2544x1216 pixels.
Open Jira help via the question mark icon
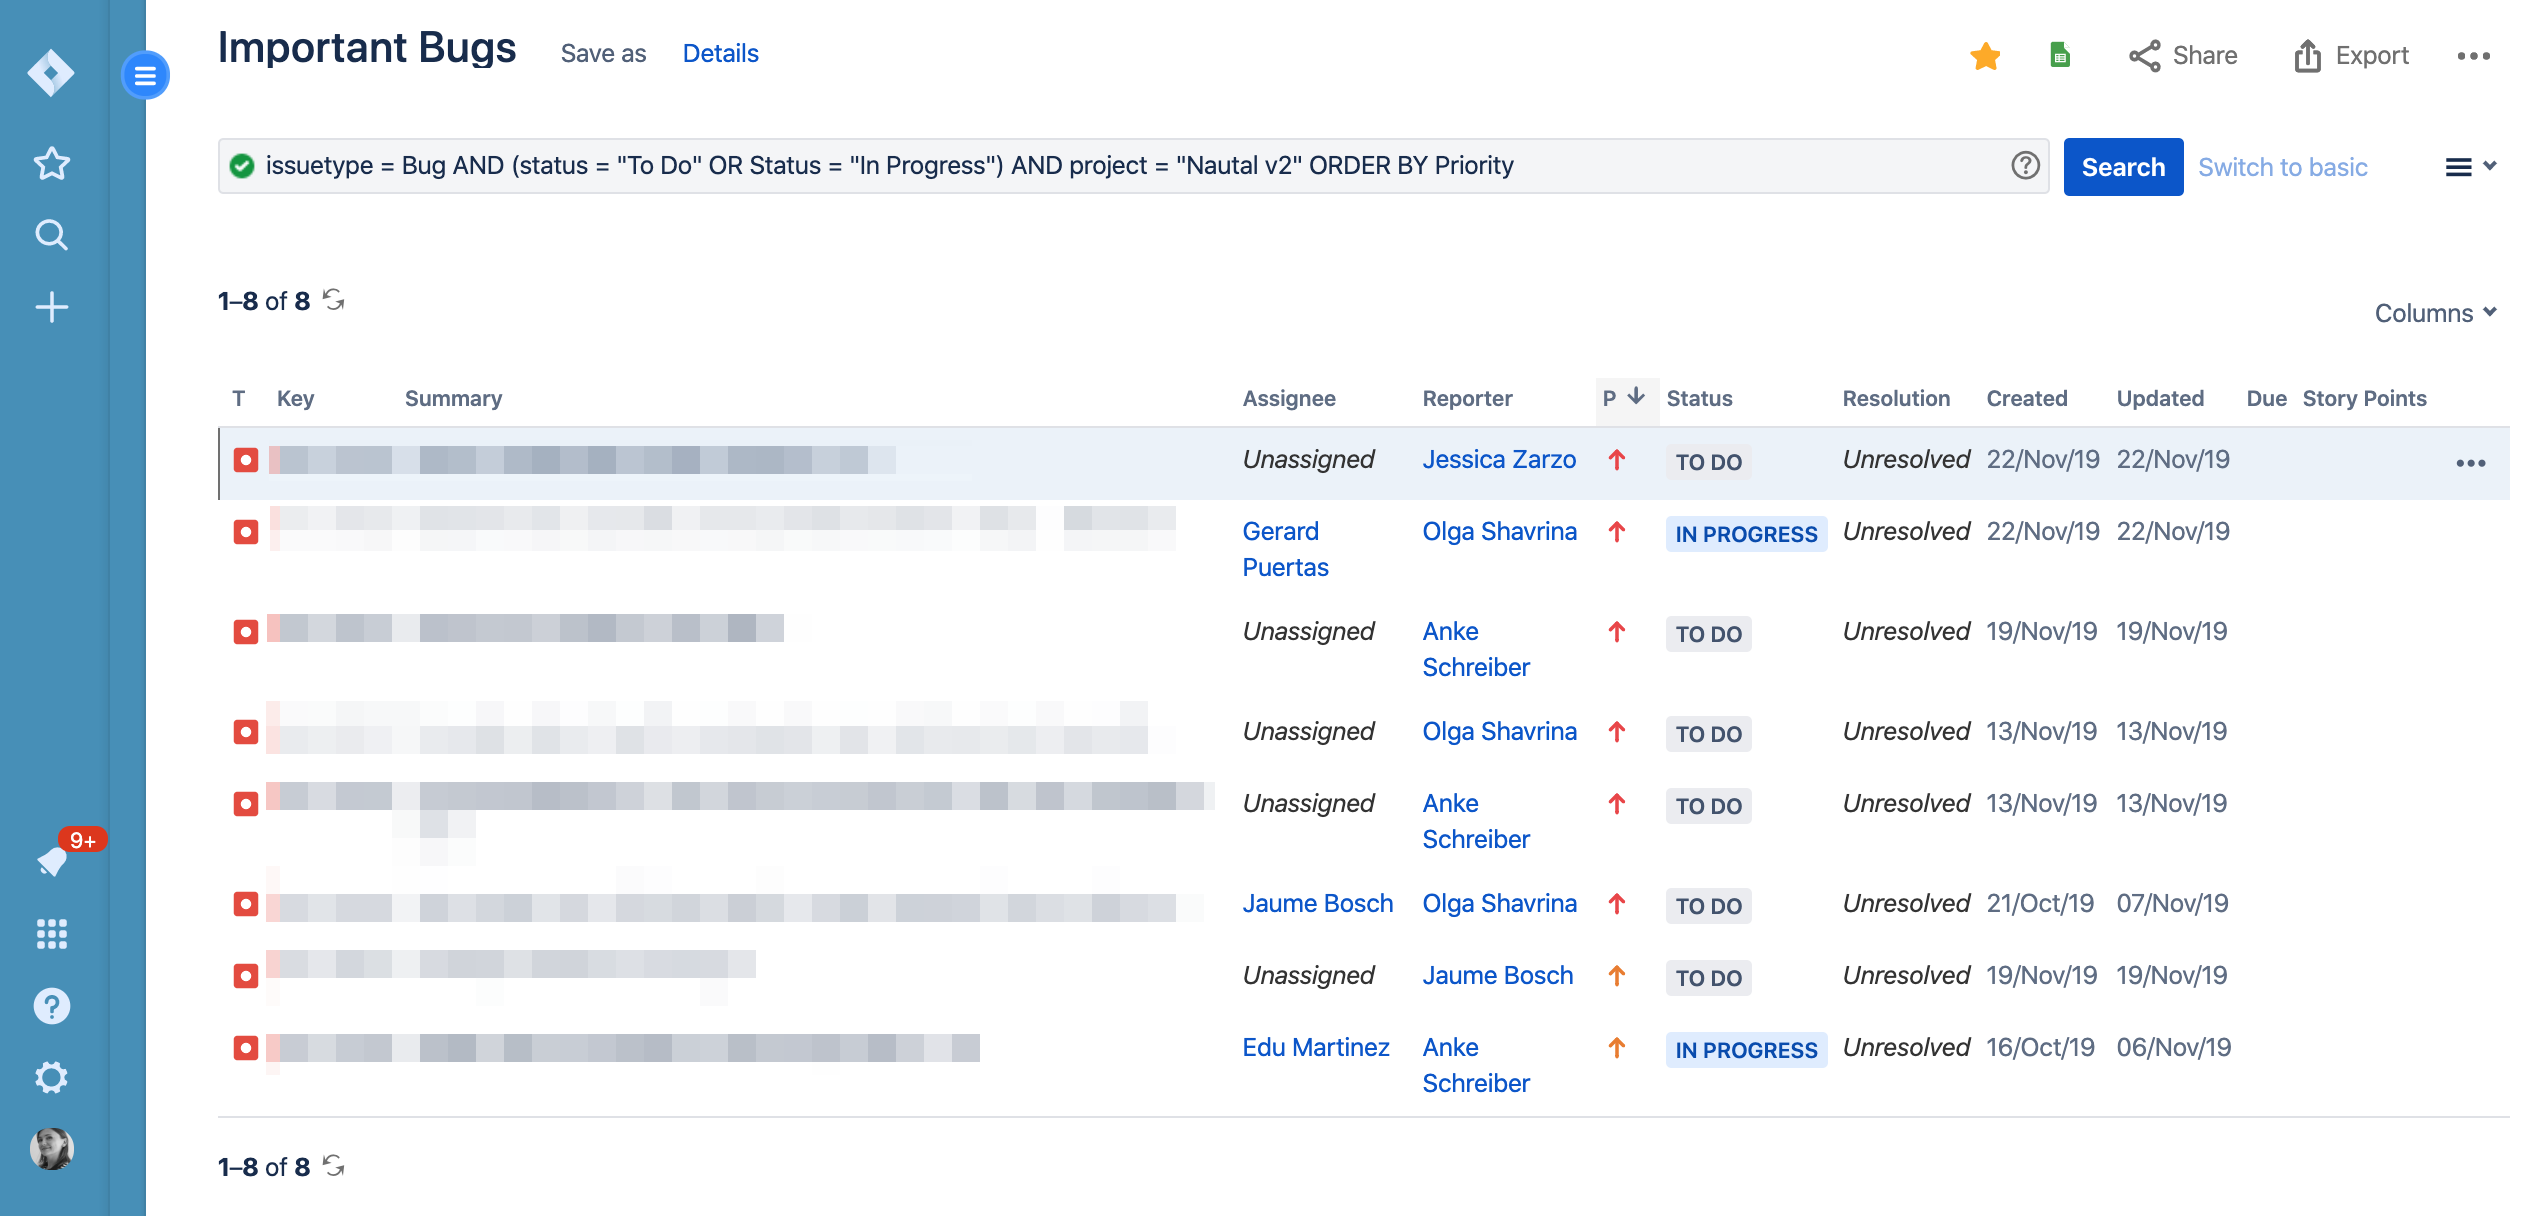click(x=50, y=1006)
